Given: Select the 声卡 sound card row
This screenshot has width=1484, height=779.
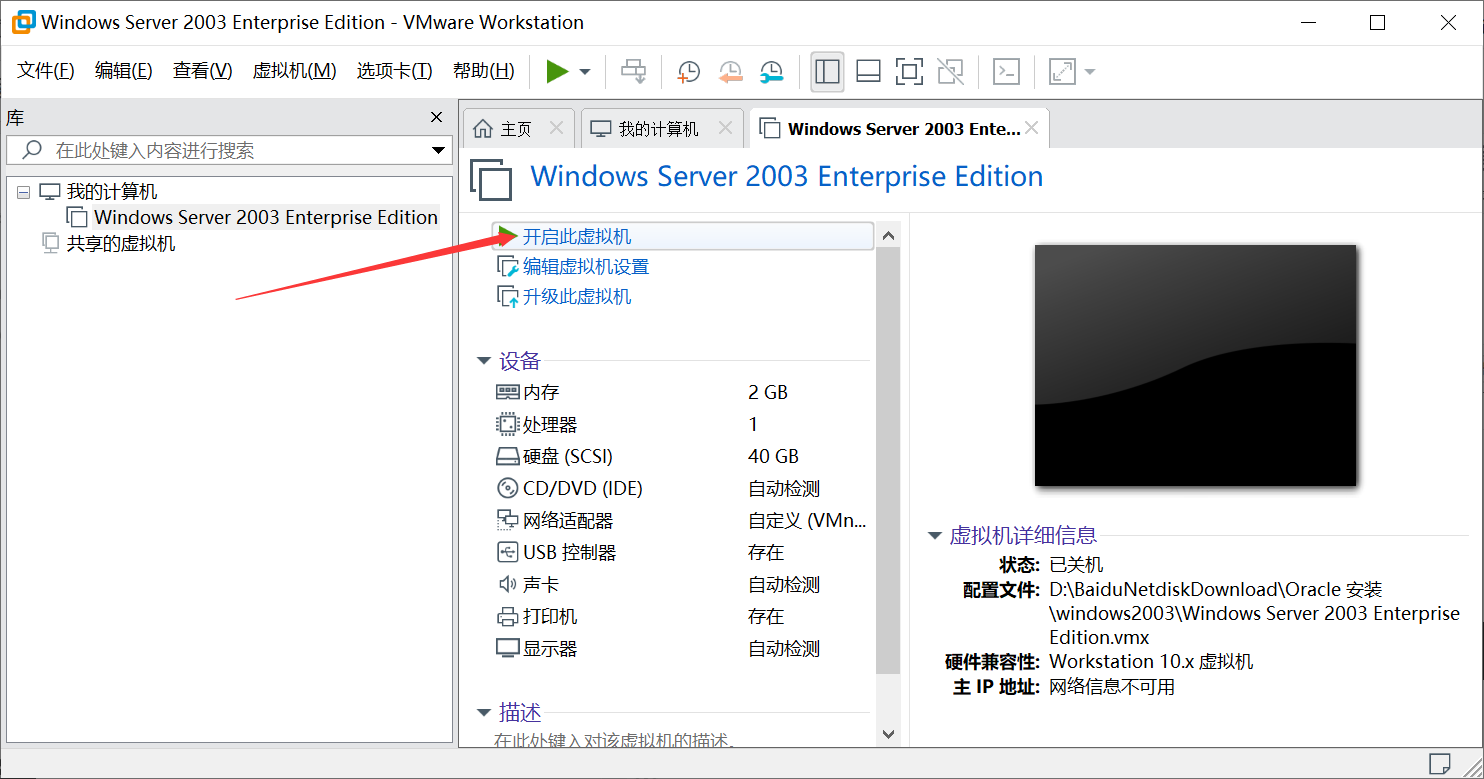Looking at the screenshot, I should tap(683, 584).
